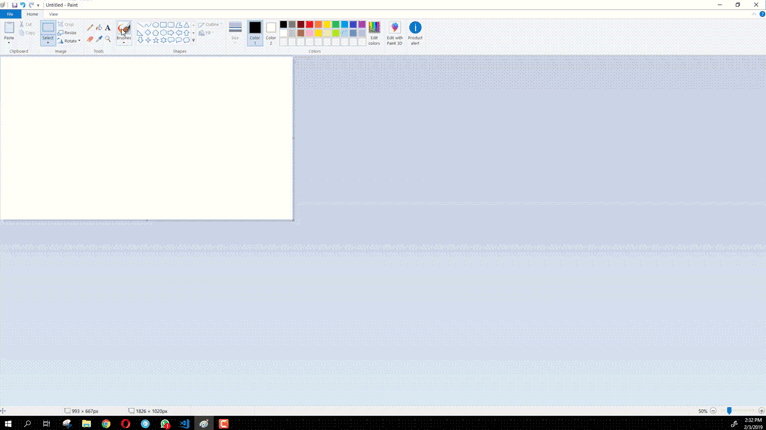Select the Color picker eyedropper tool
766x430 pixels.
pos(99,39)
